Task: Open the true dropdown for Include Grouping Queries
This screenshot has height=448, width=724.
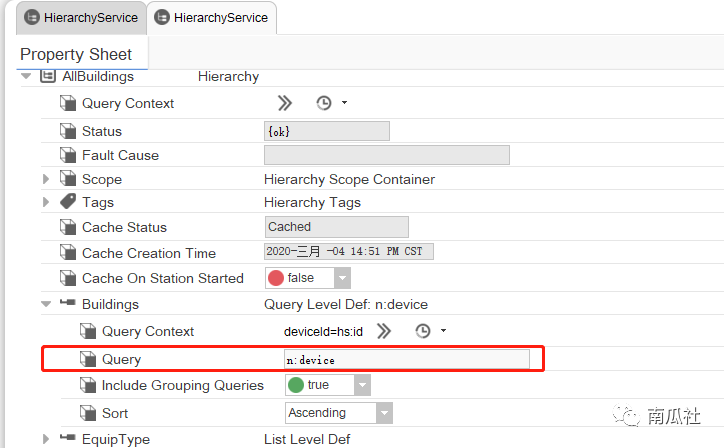Action: (362, 385)
